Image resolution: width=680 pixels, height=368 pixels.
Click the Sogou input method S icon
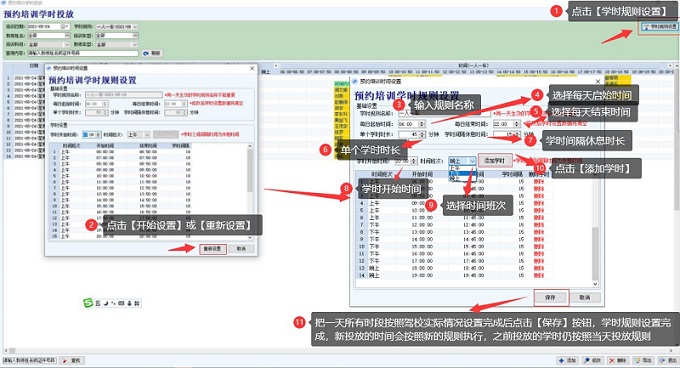tap(88, 303)
